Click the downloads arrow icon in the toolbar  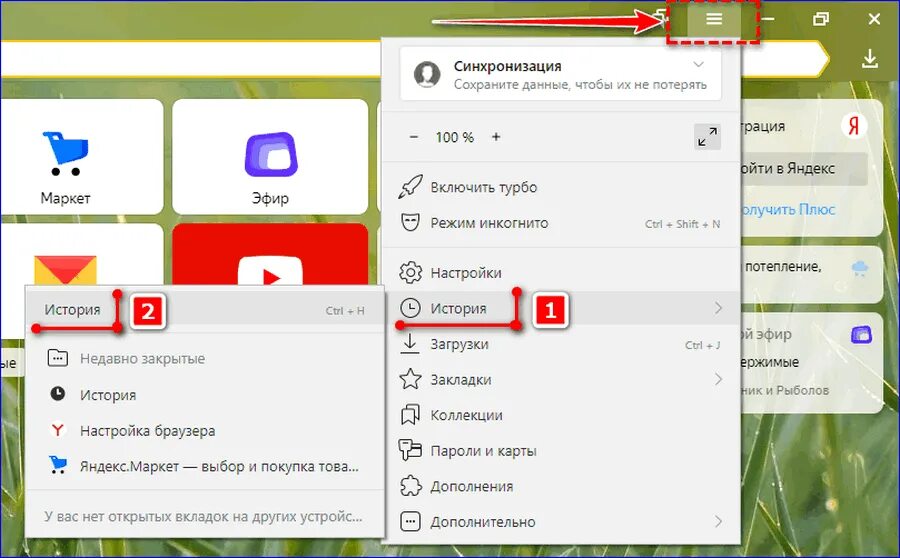(x=870, y=59)
